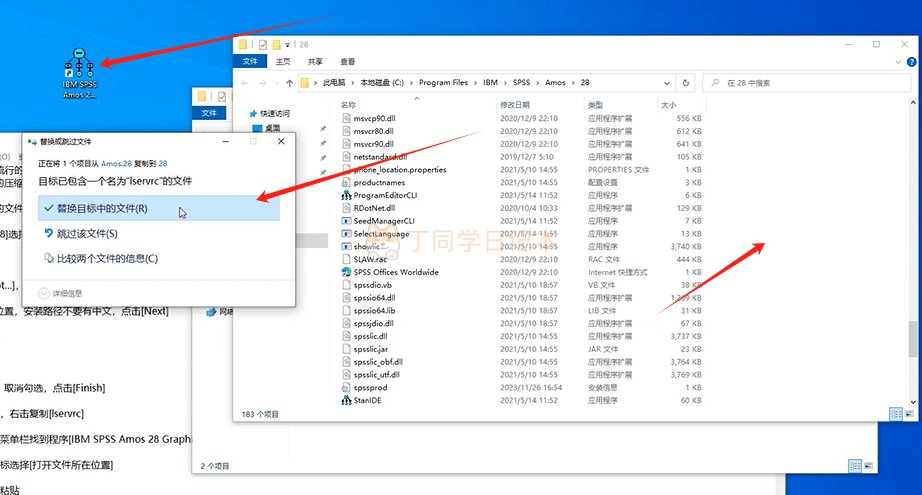
Task: Click the file list vertical scrollbar thumb
Action: point(913,339)
